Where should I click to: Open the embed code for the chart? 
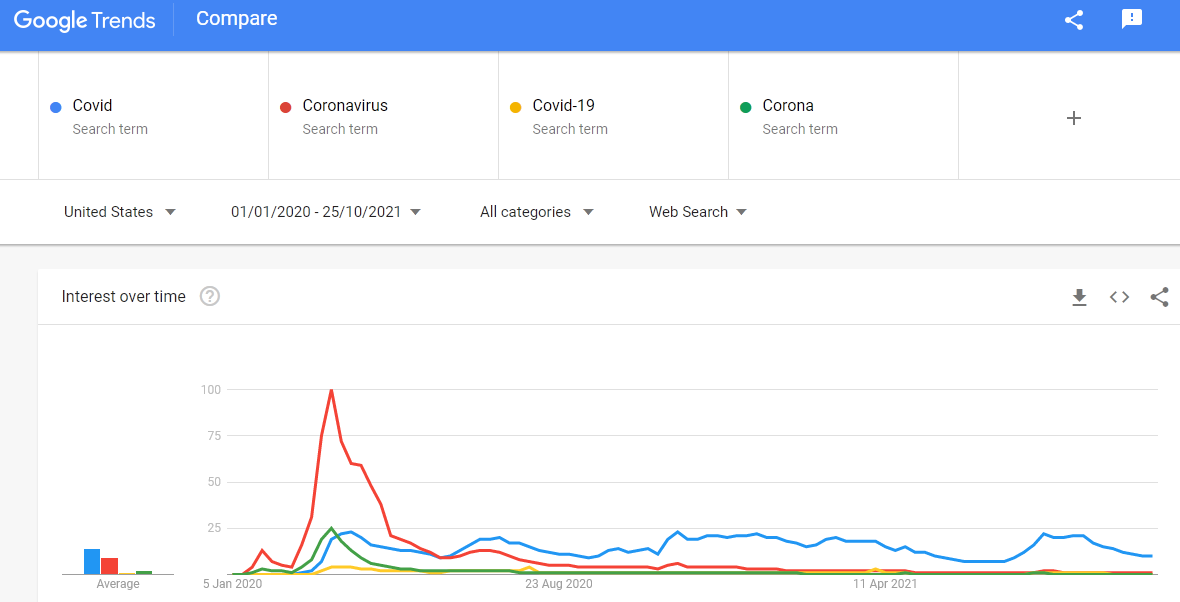click(x=1119, y=297)
